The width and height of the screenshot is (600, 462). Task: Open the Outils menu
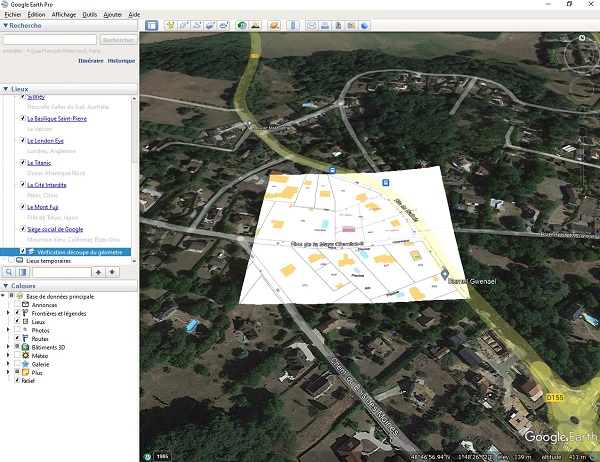click(x=90, y=16)
